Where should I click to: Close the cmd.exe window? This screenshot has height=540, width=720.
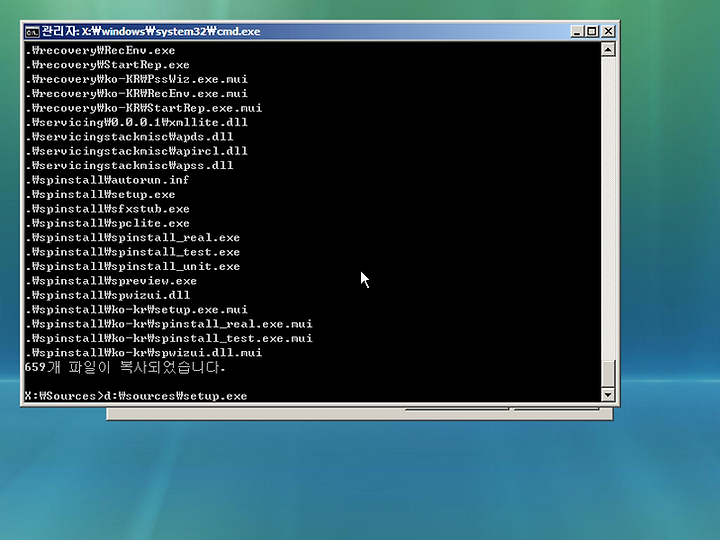point(608,31)
